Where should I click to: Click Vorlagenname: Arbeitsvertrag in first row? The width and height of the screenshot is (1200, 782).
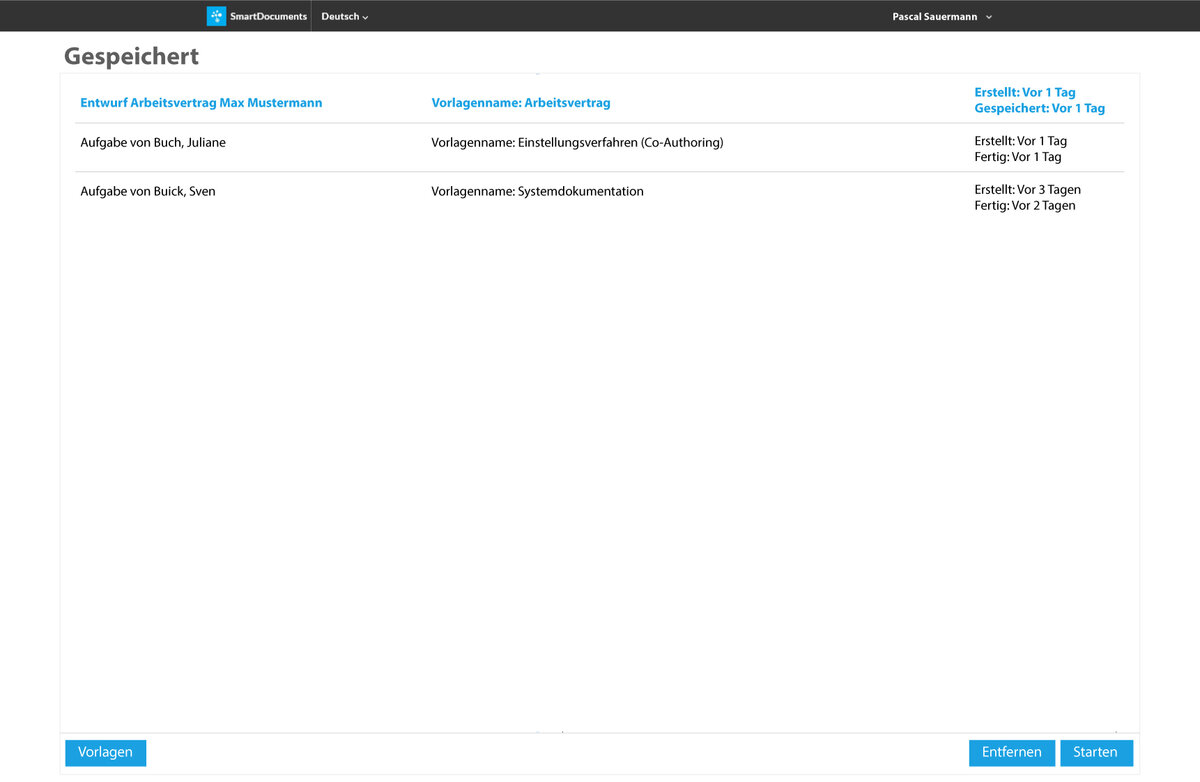coord(520,103)
